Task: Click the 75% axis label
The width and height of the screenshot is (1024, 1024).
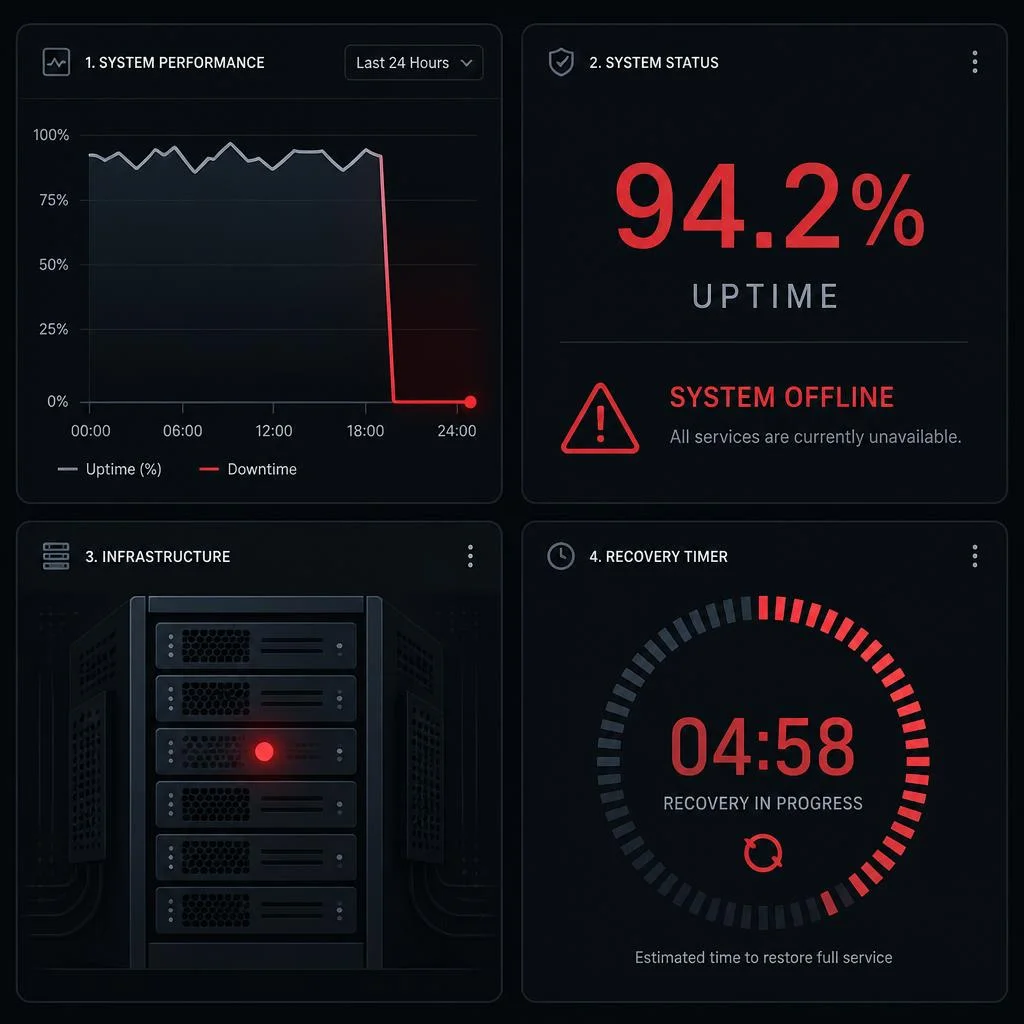Action: pyautogui.click(x=54, y=200)
